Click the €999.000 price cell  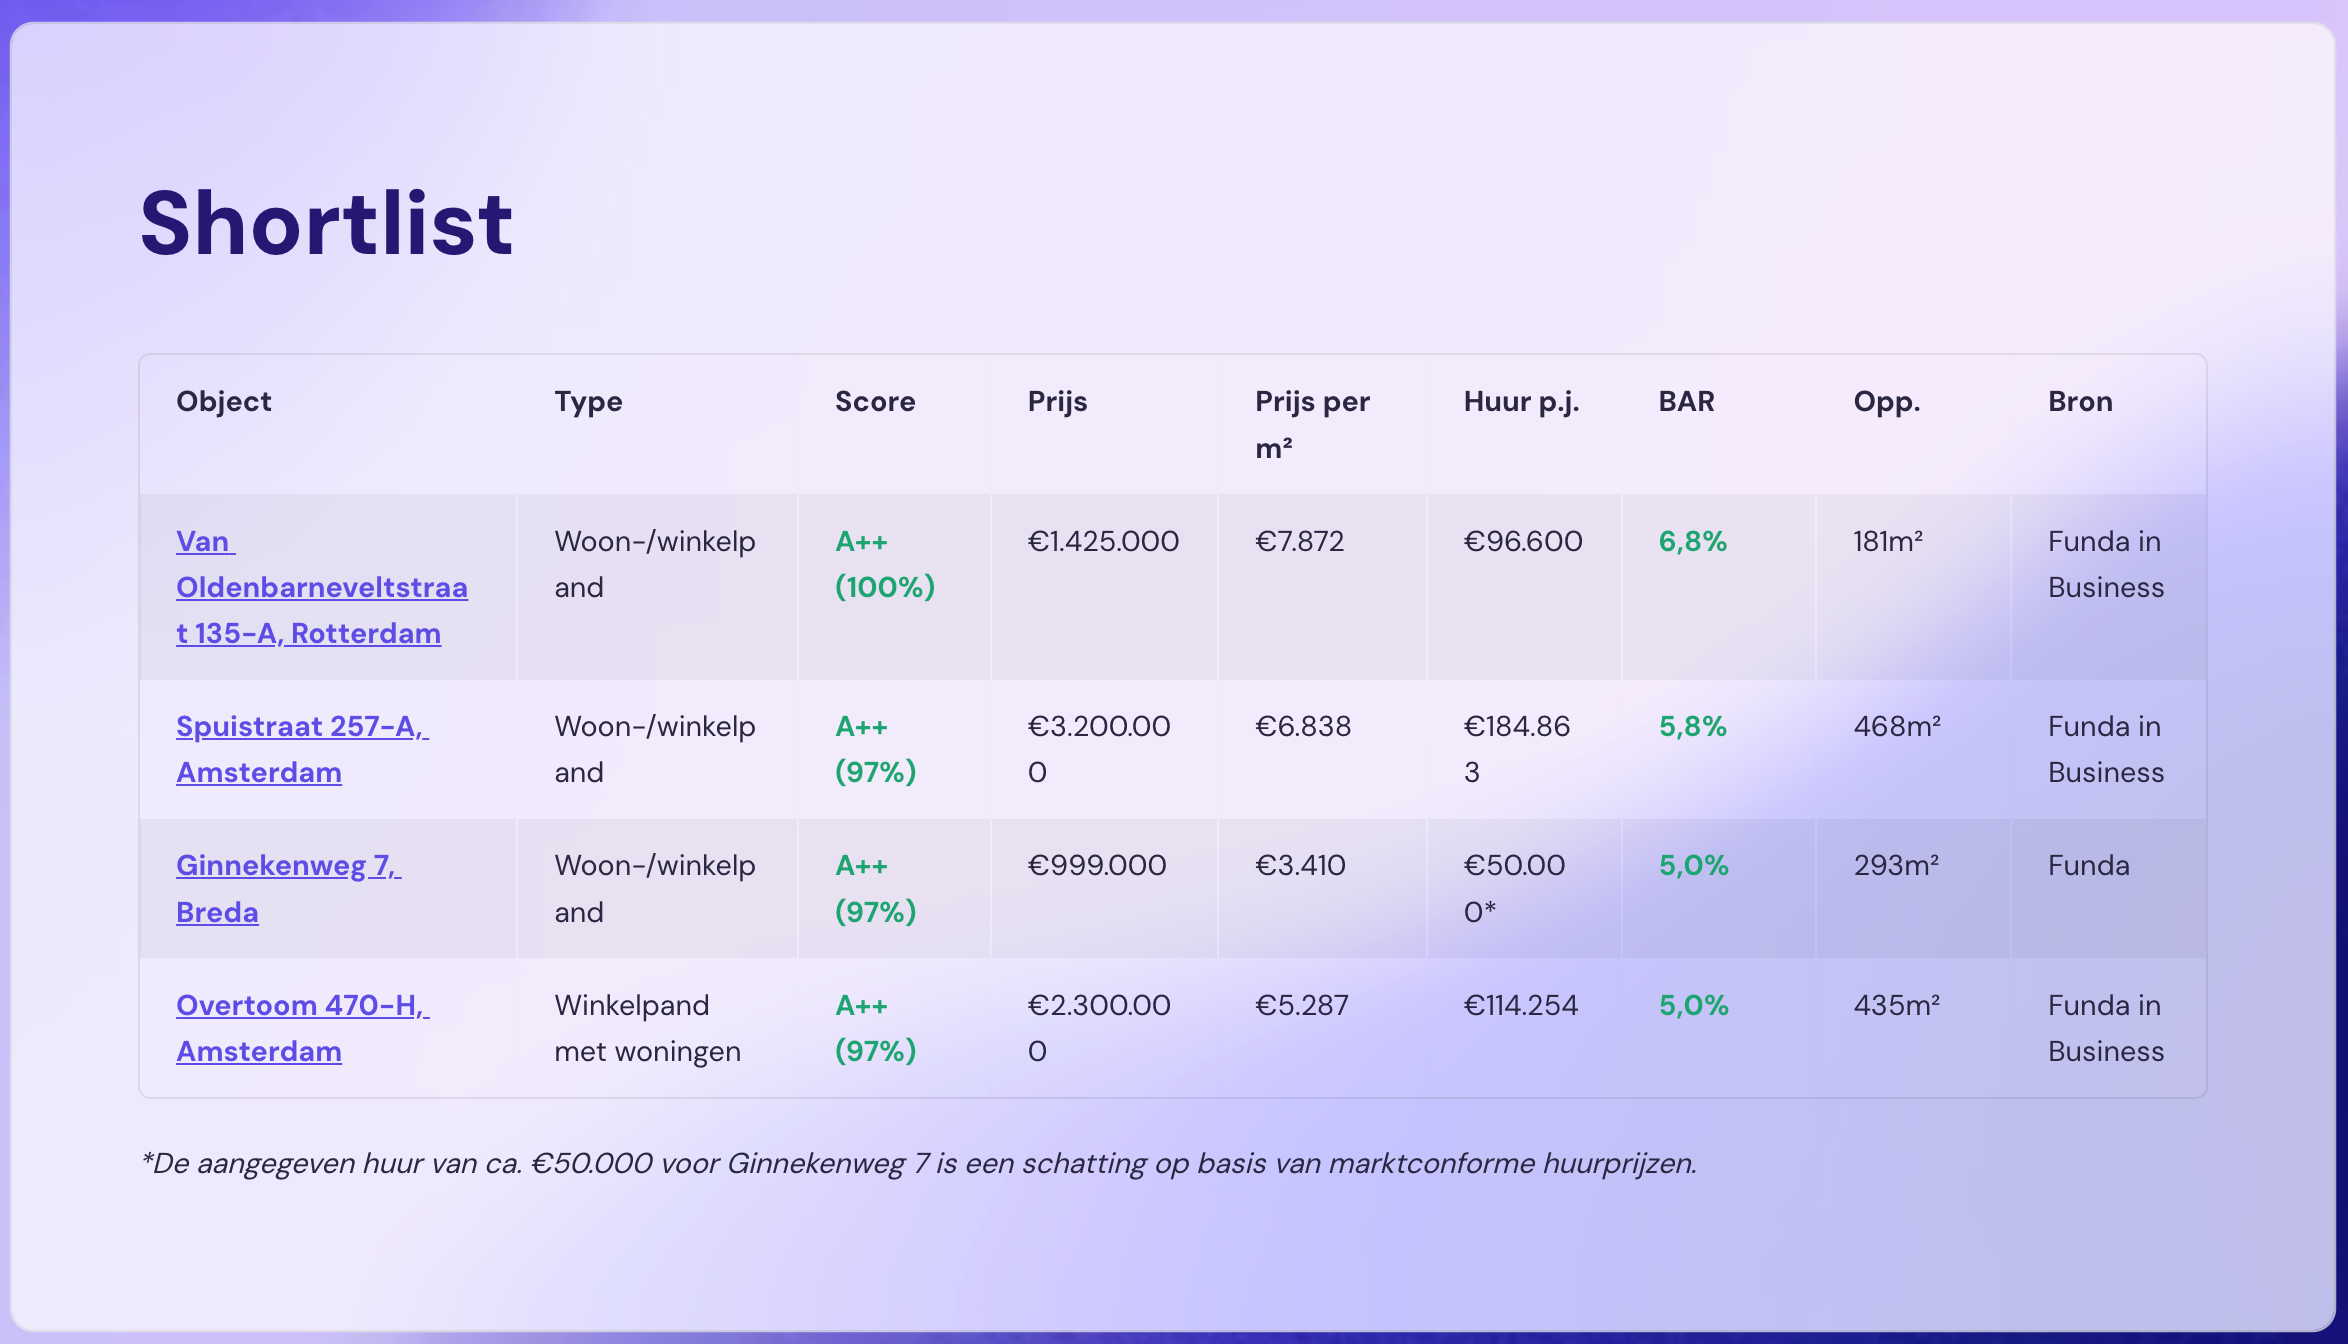[1096, 866]
